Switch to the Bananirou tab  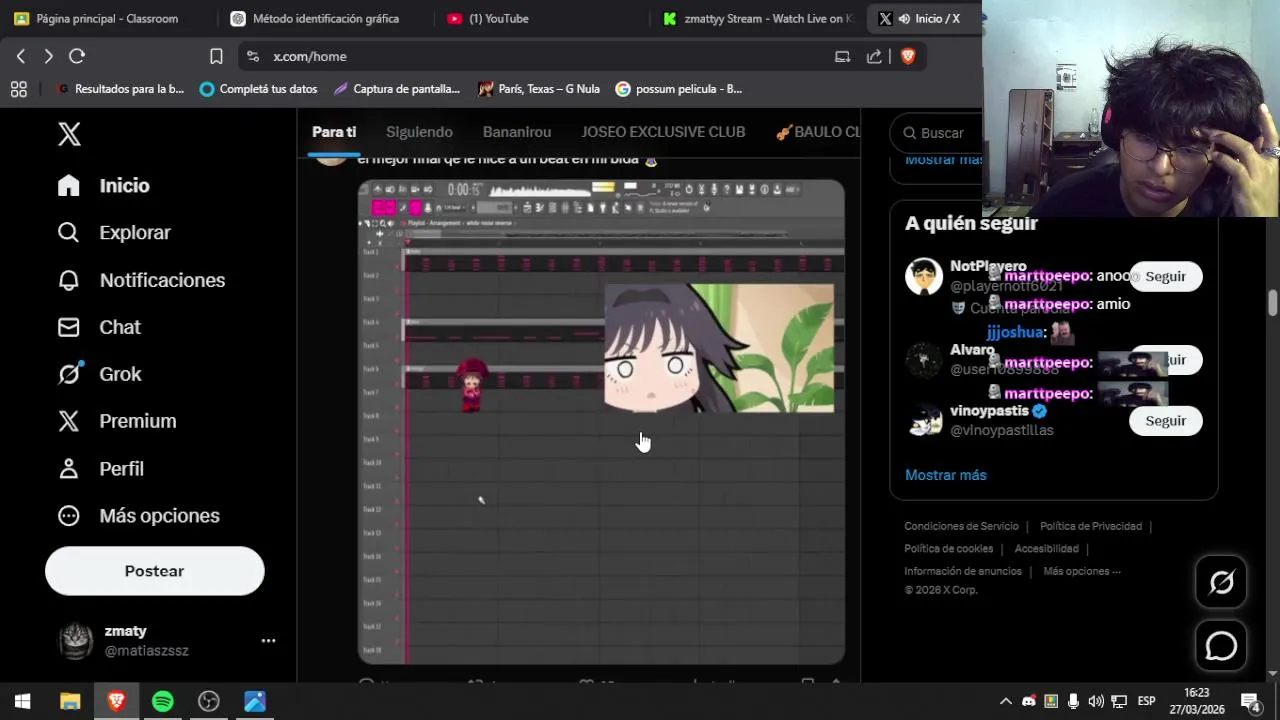click(x=517, y=132)
